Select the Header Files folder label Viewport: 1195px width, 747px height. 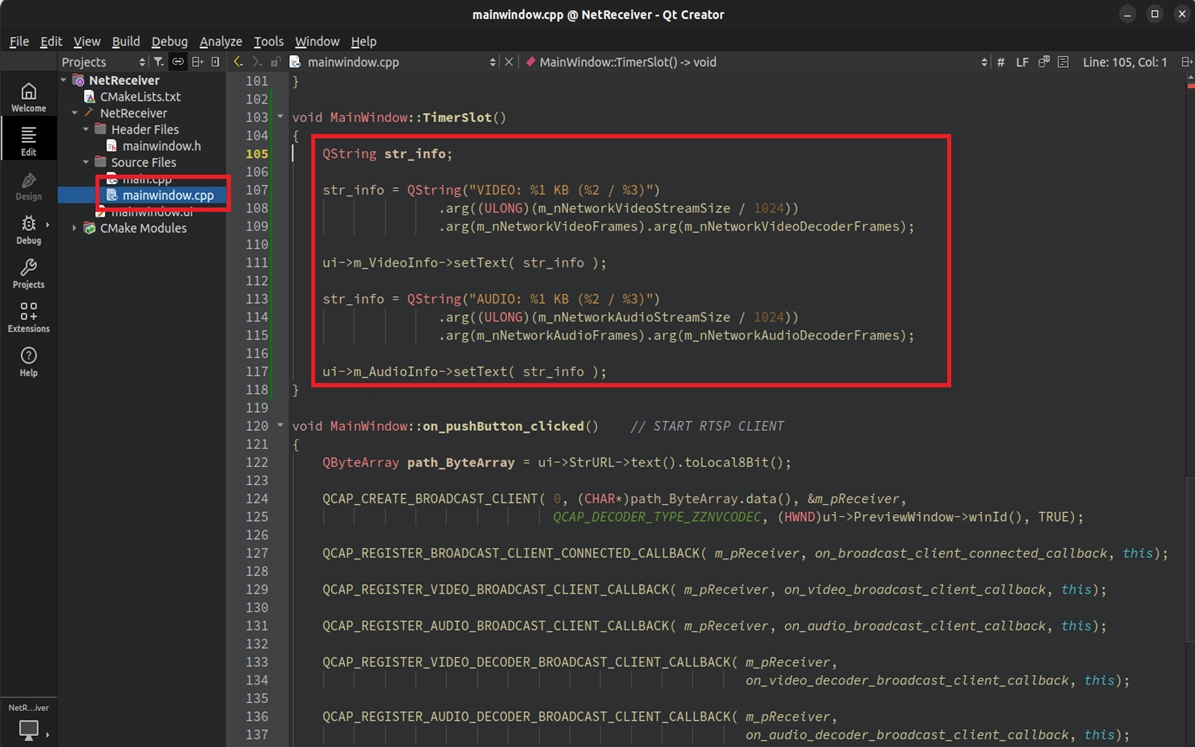point(145,130)
